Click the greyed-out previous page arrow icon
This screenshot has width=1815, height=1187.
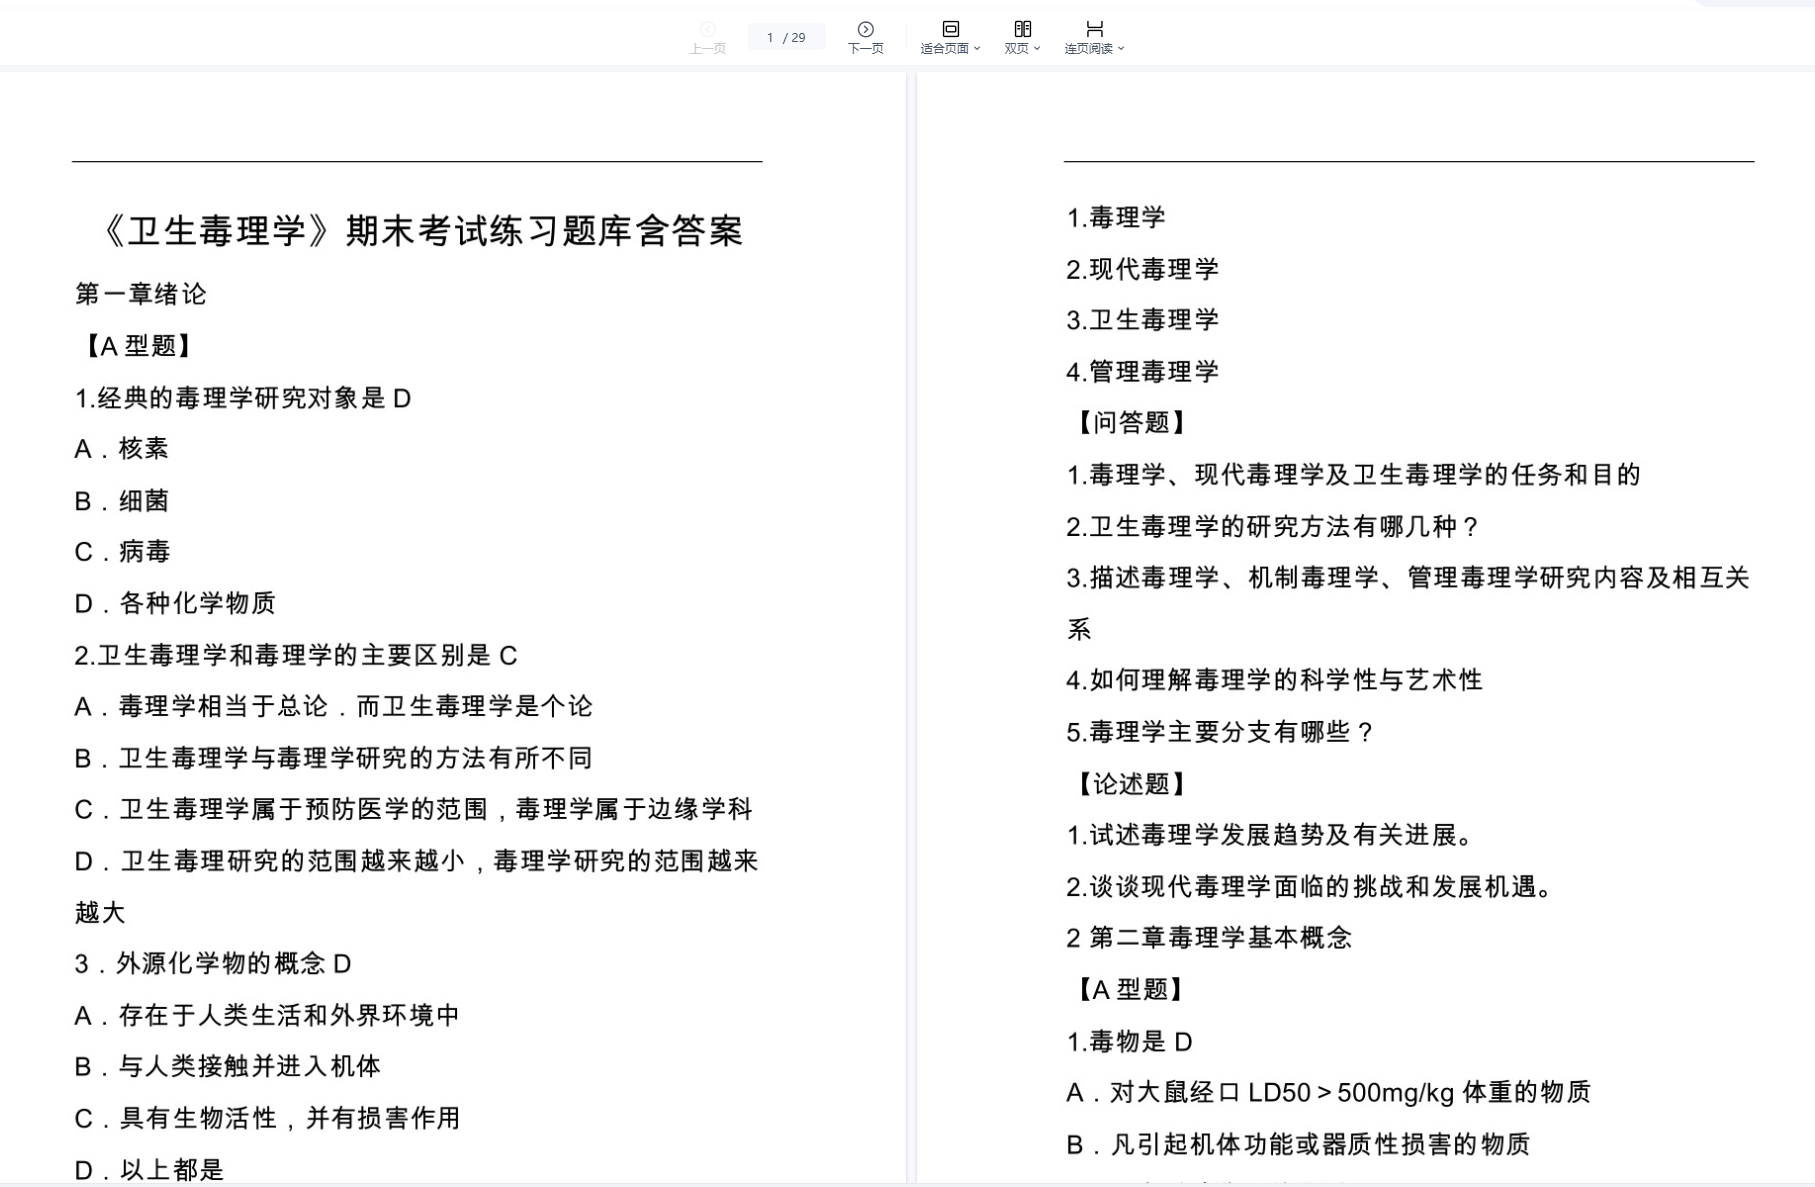point(707,30)
